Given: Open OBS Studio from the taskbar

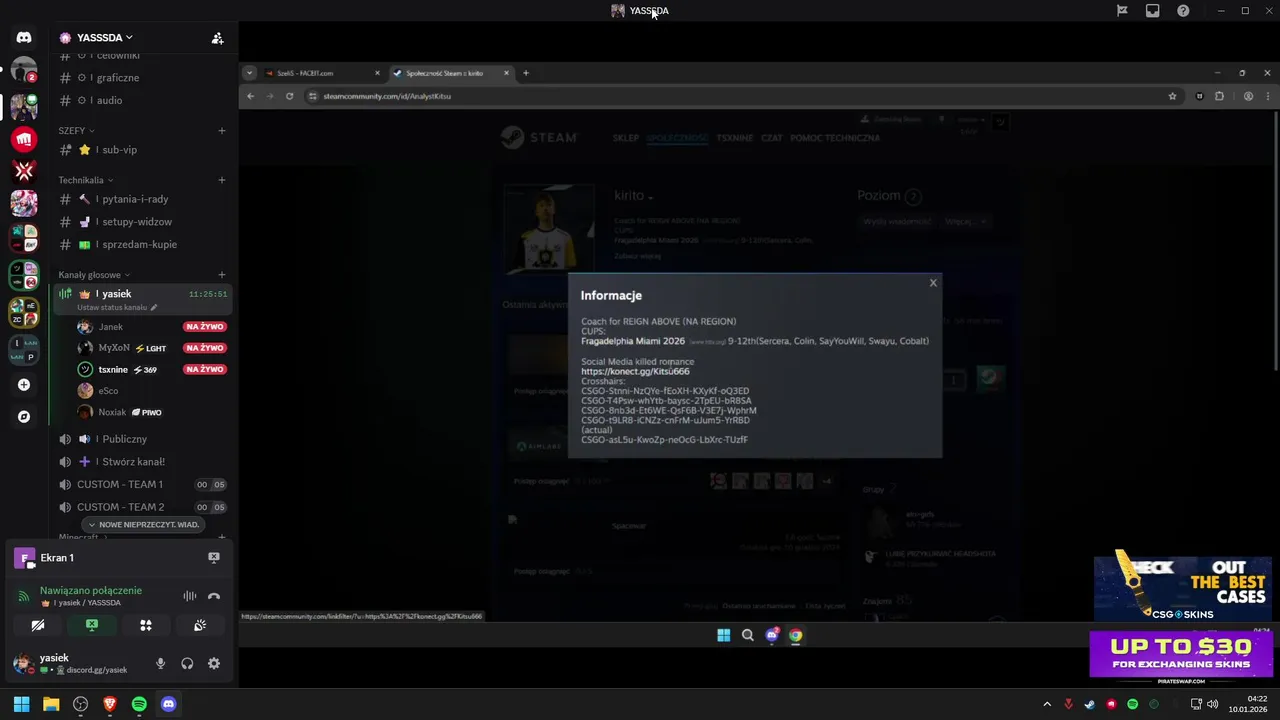Looking at the screenshot, I should tap(81, 704).
